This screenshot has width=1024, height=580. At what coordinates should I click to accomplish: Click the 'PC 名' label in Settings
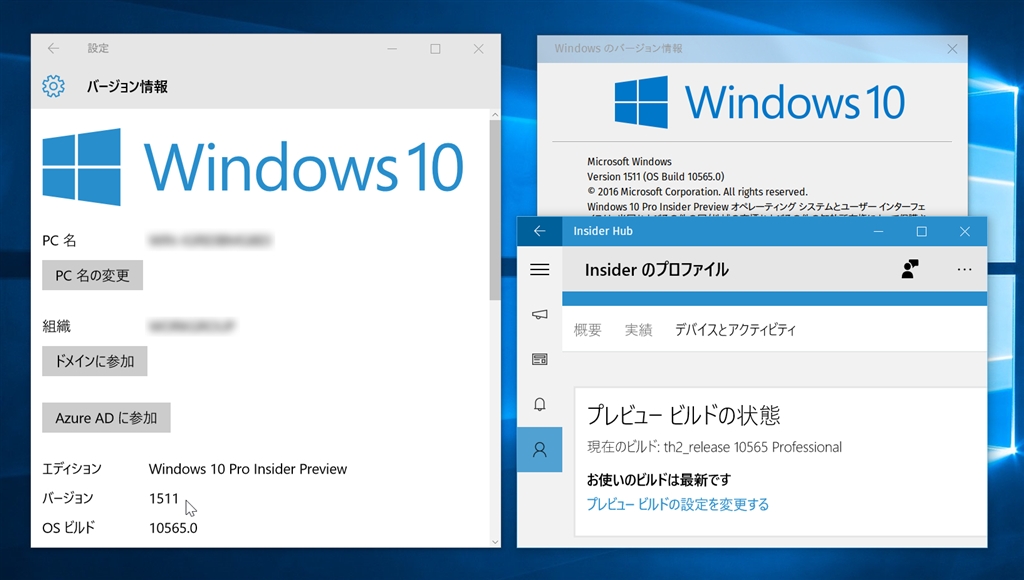59,240
